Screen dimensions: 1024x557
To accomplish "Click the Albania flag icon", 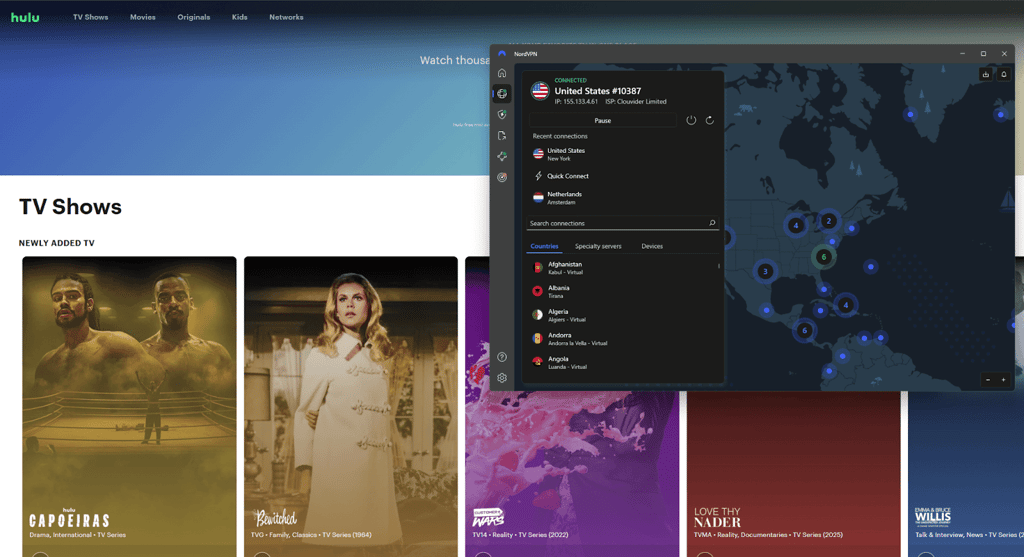I will [537, 291].
